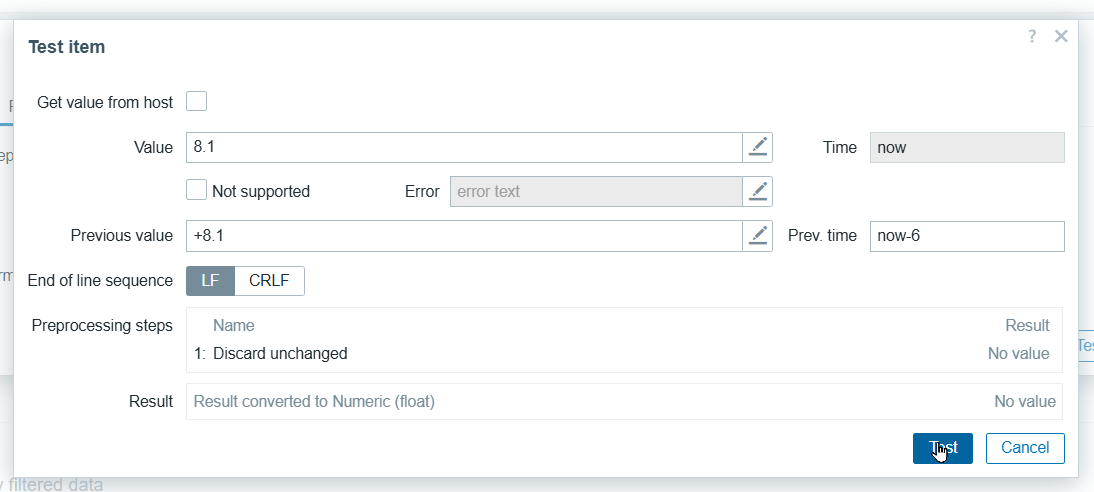Cancel the Test item dialog
The image size is (1094, 492).
point(1025,448)
